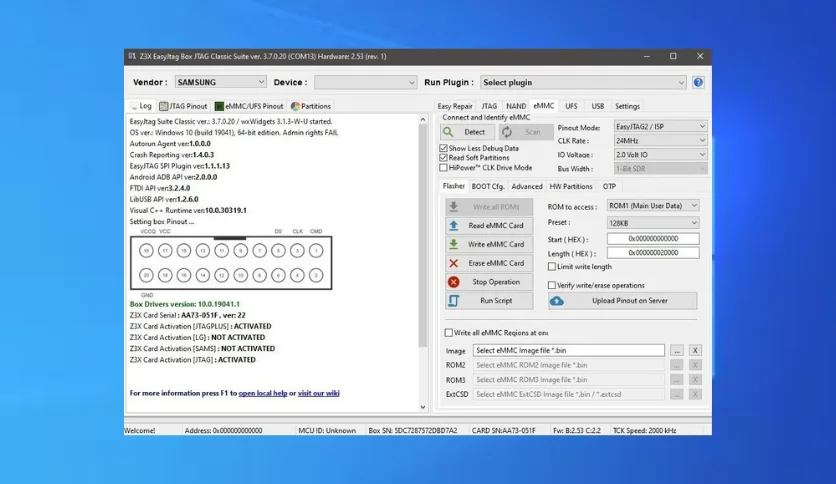
Task: Browse for ROM2 file with the ... button
Action: point(677,365)
